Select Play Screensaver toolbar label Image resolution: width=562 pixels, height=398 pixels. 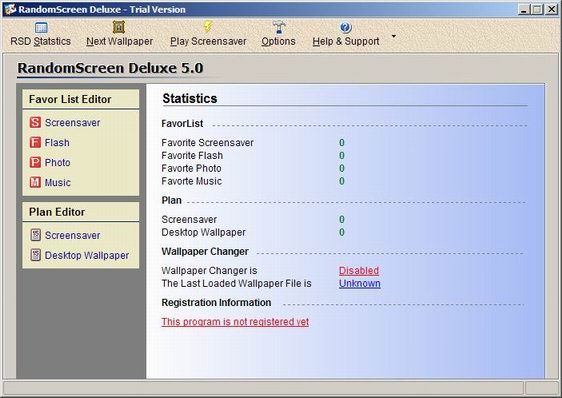pos(208,41)
